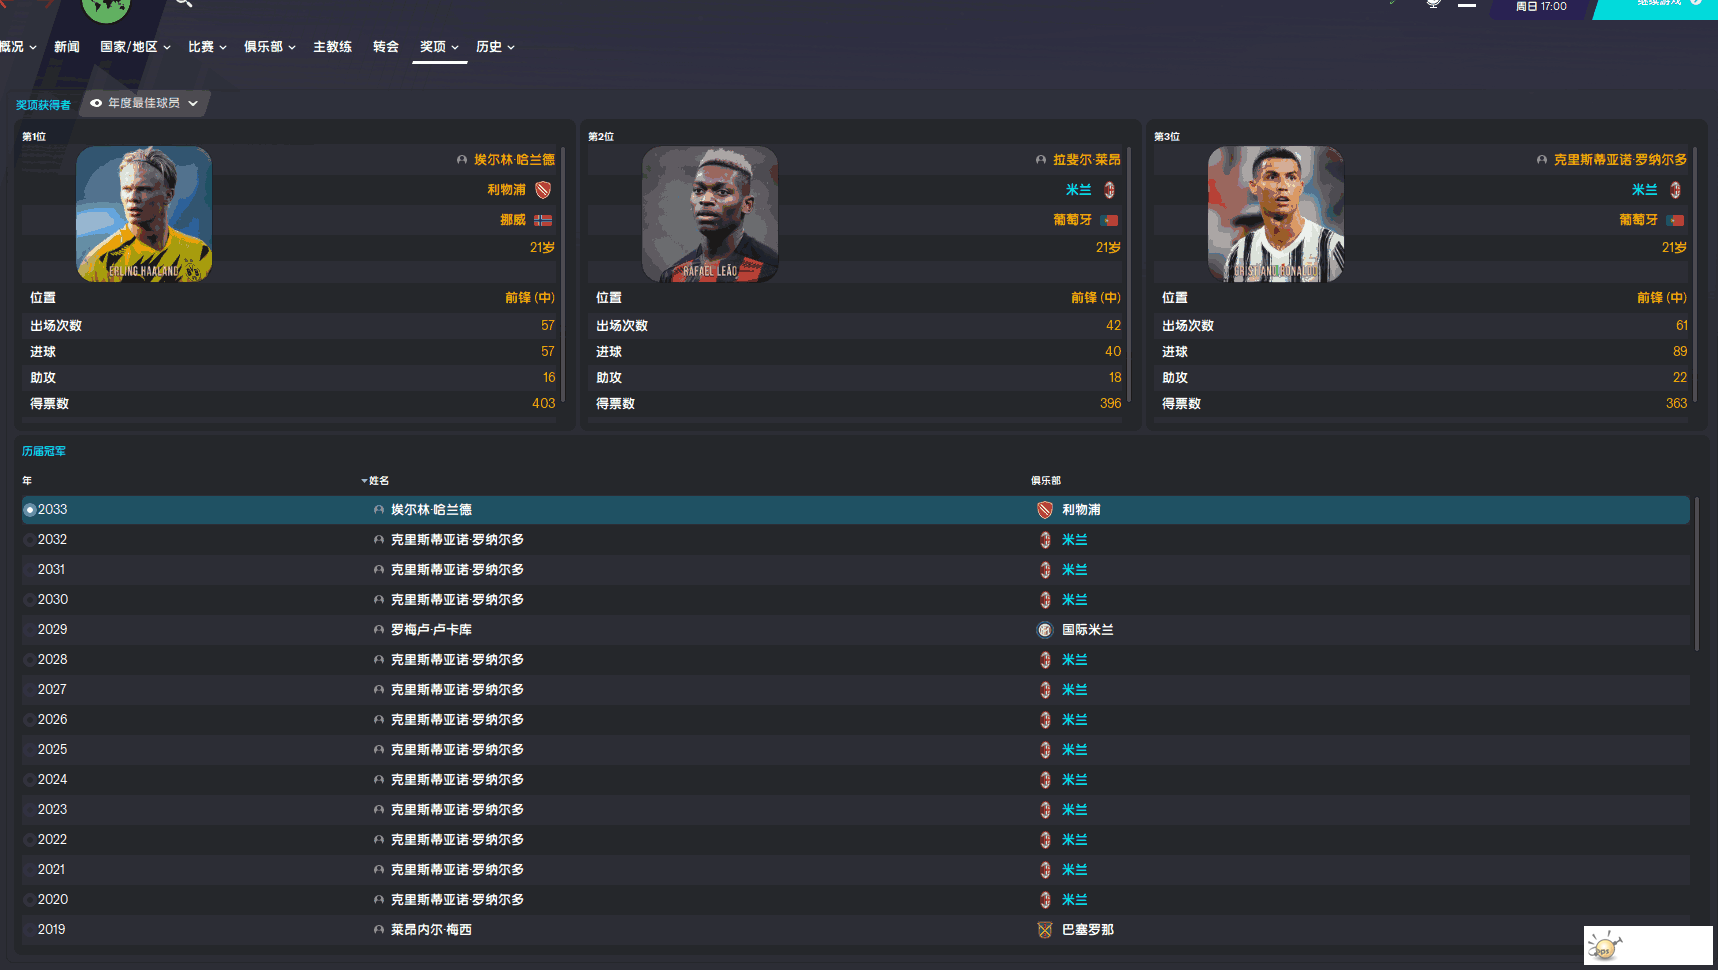
Task: Select the 2030 row radio button
Action: tap(29, 600)
